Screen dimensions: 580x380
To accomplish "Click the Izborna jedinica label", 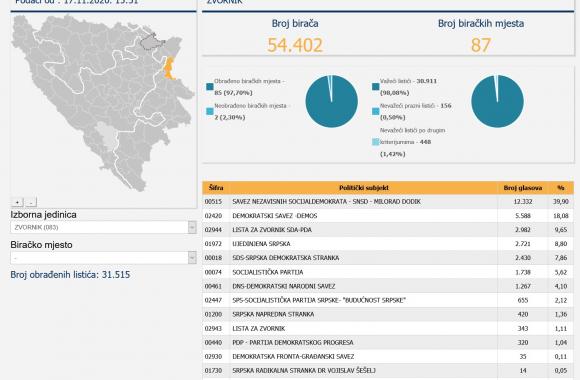I will tap(43, 215).
